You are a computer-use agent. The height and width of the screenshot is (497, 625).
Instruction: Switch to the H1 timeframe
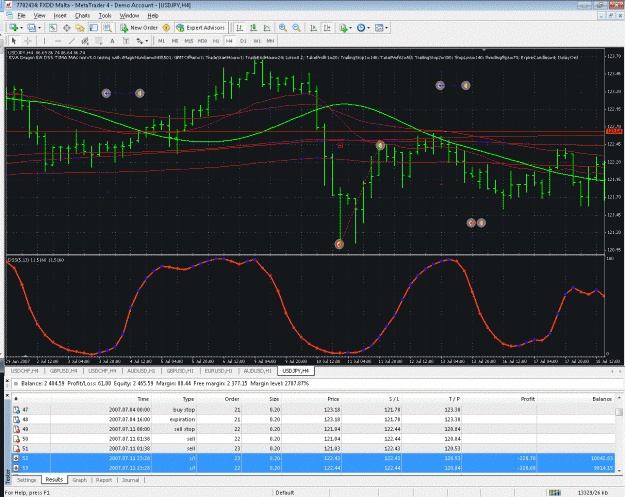tap(216, 41)
